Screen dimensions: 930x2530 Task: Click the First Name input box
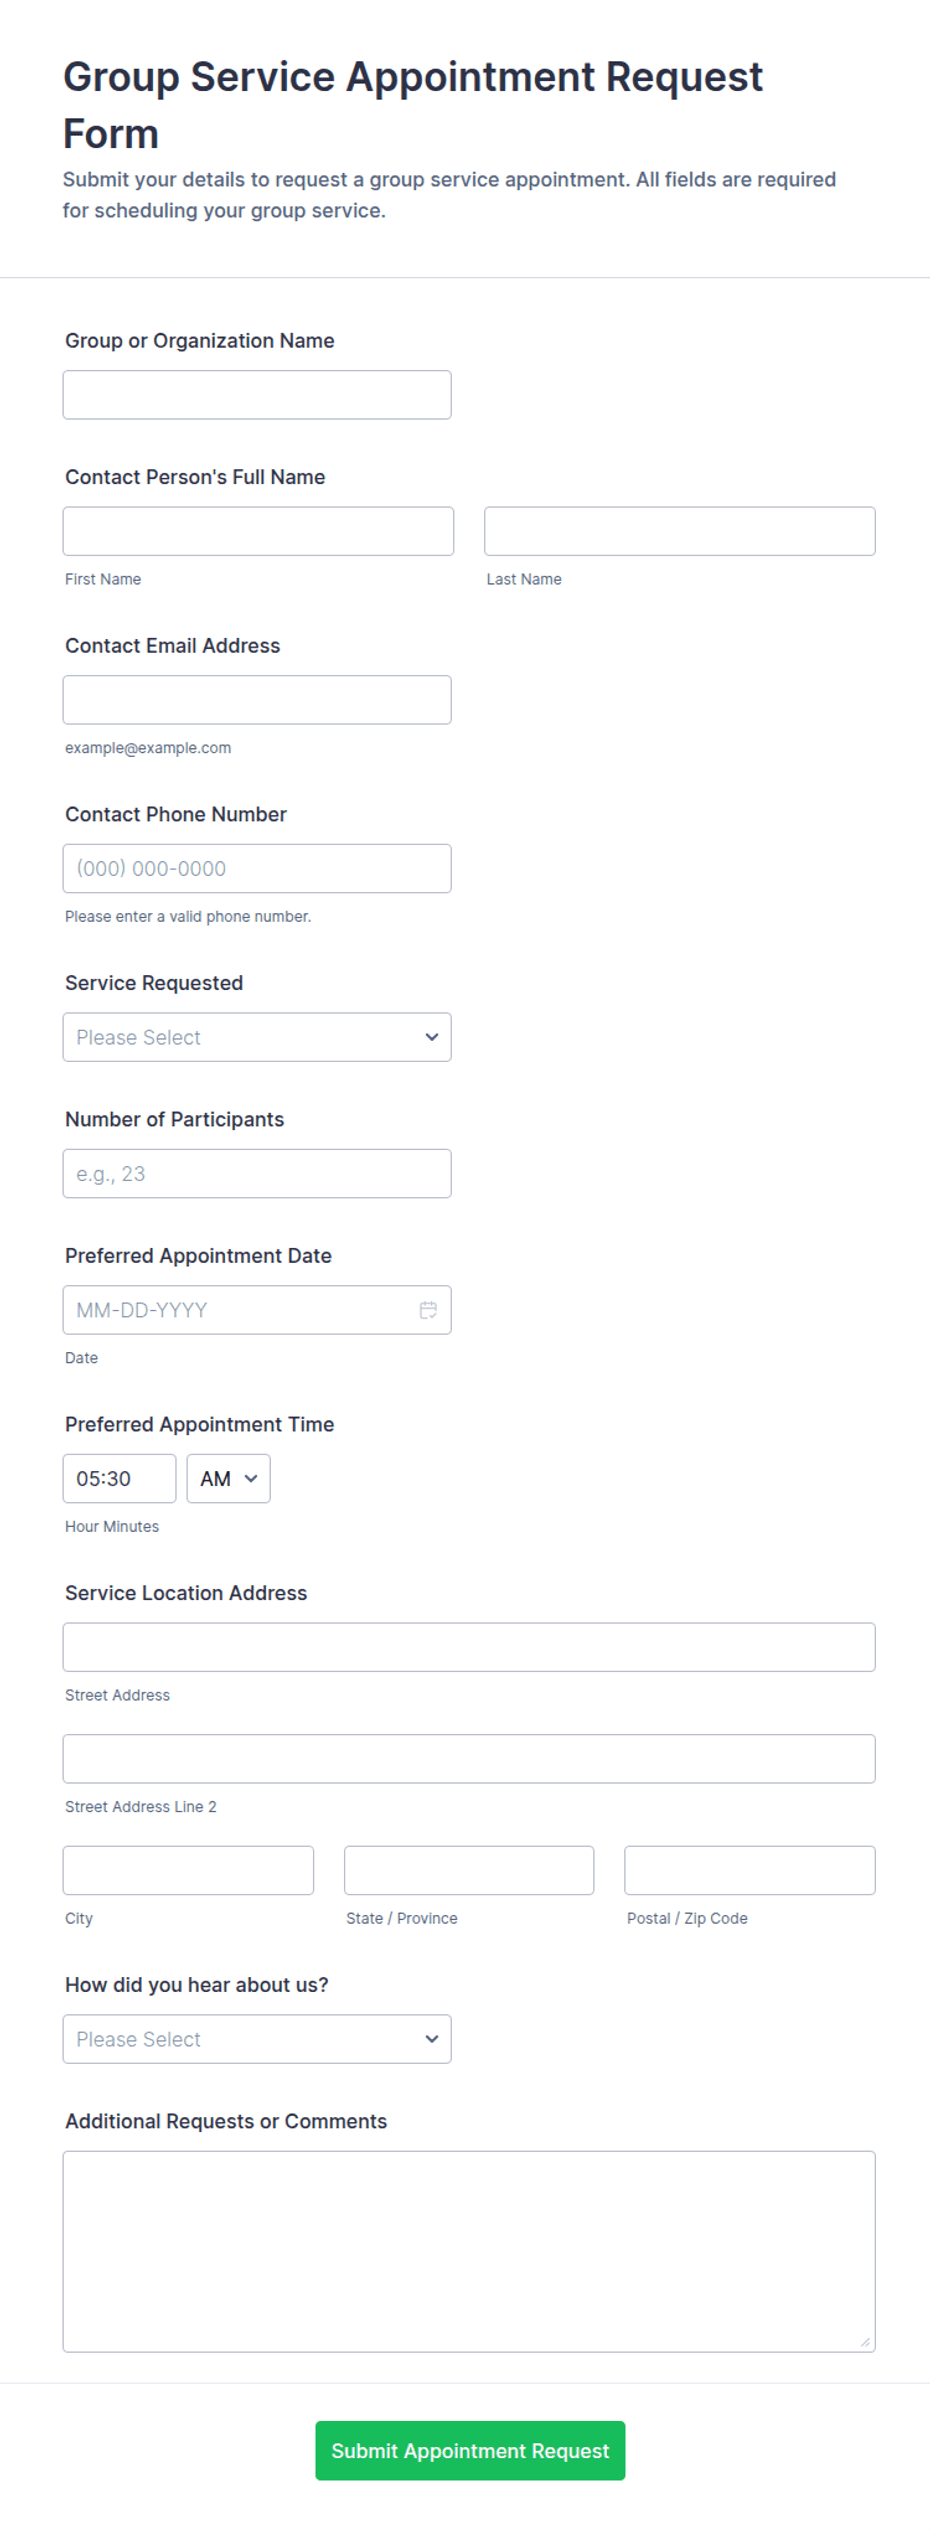point(258,531)
